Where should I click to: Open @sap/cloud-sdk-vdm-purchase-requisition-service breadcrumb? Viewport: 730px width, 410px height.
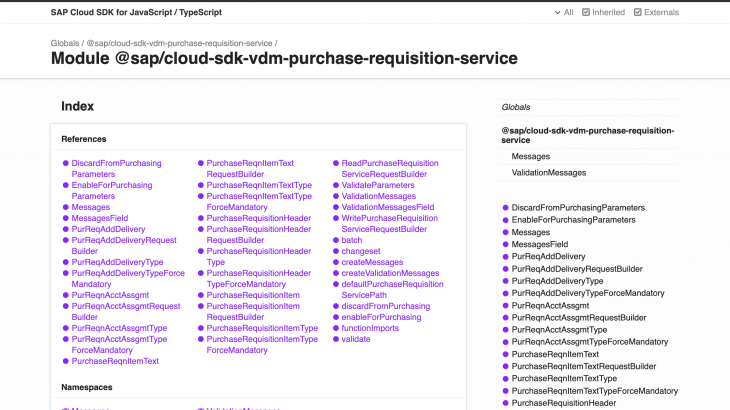coord(179,43)
